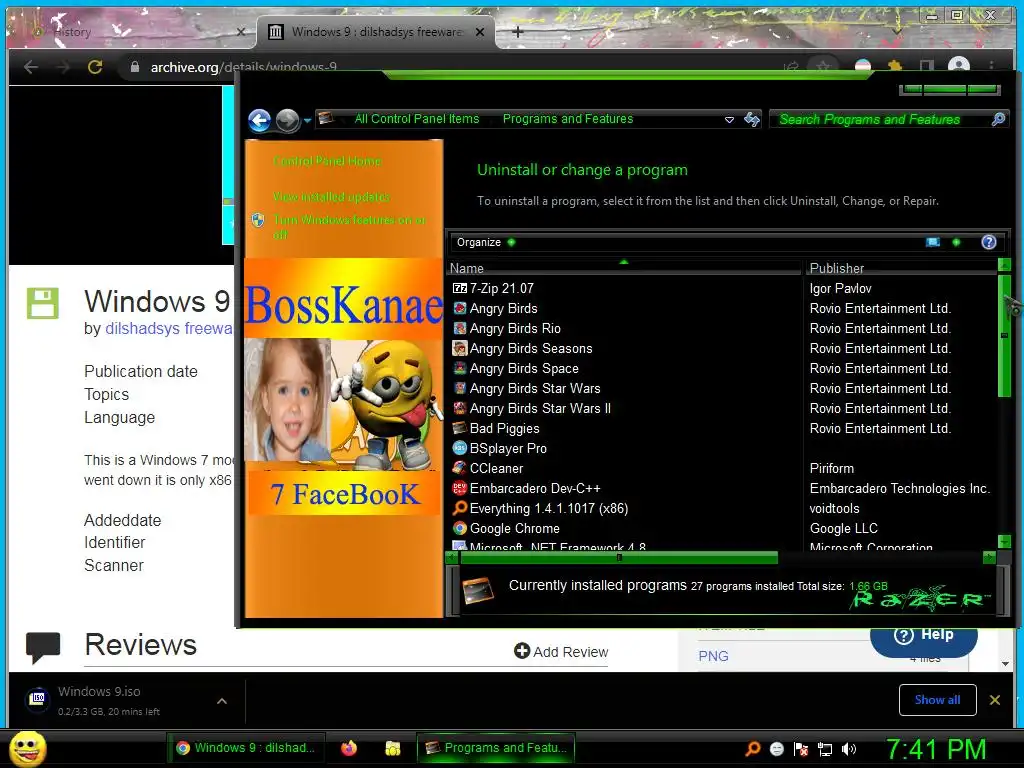Screen dimensions: 1024x768
Task: Select the Angry Birds program entry icon
Action: 460,308
